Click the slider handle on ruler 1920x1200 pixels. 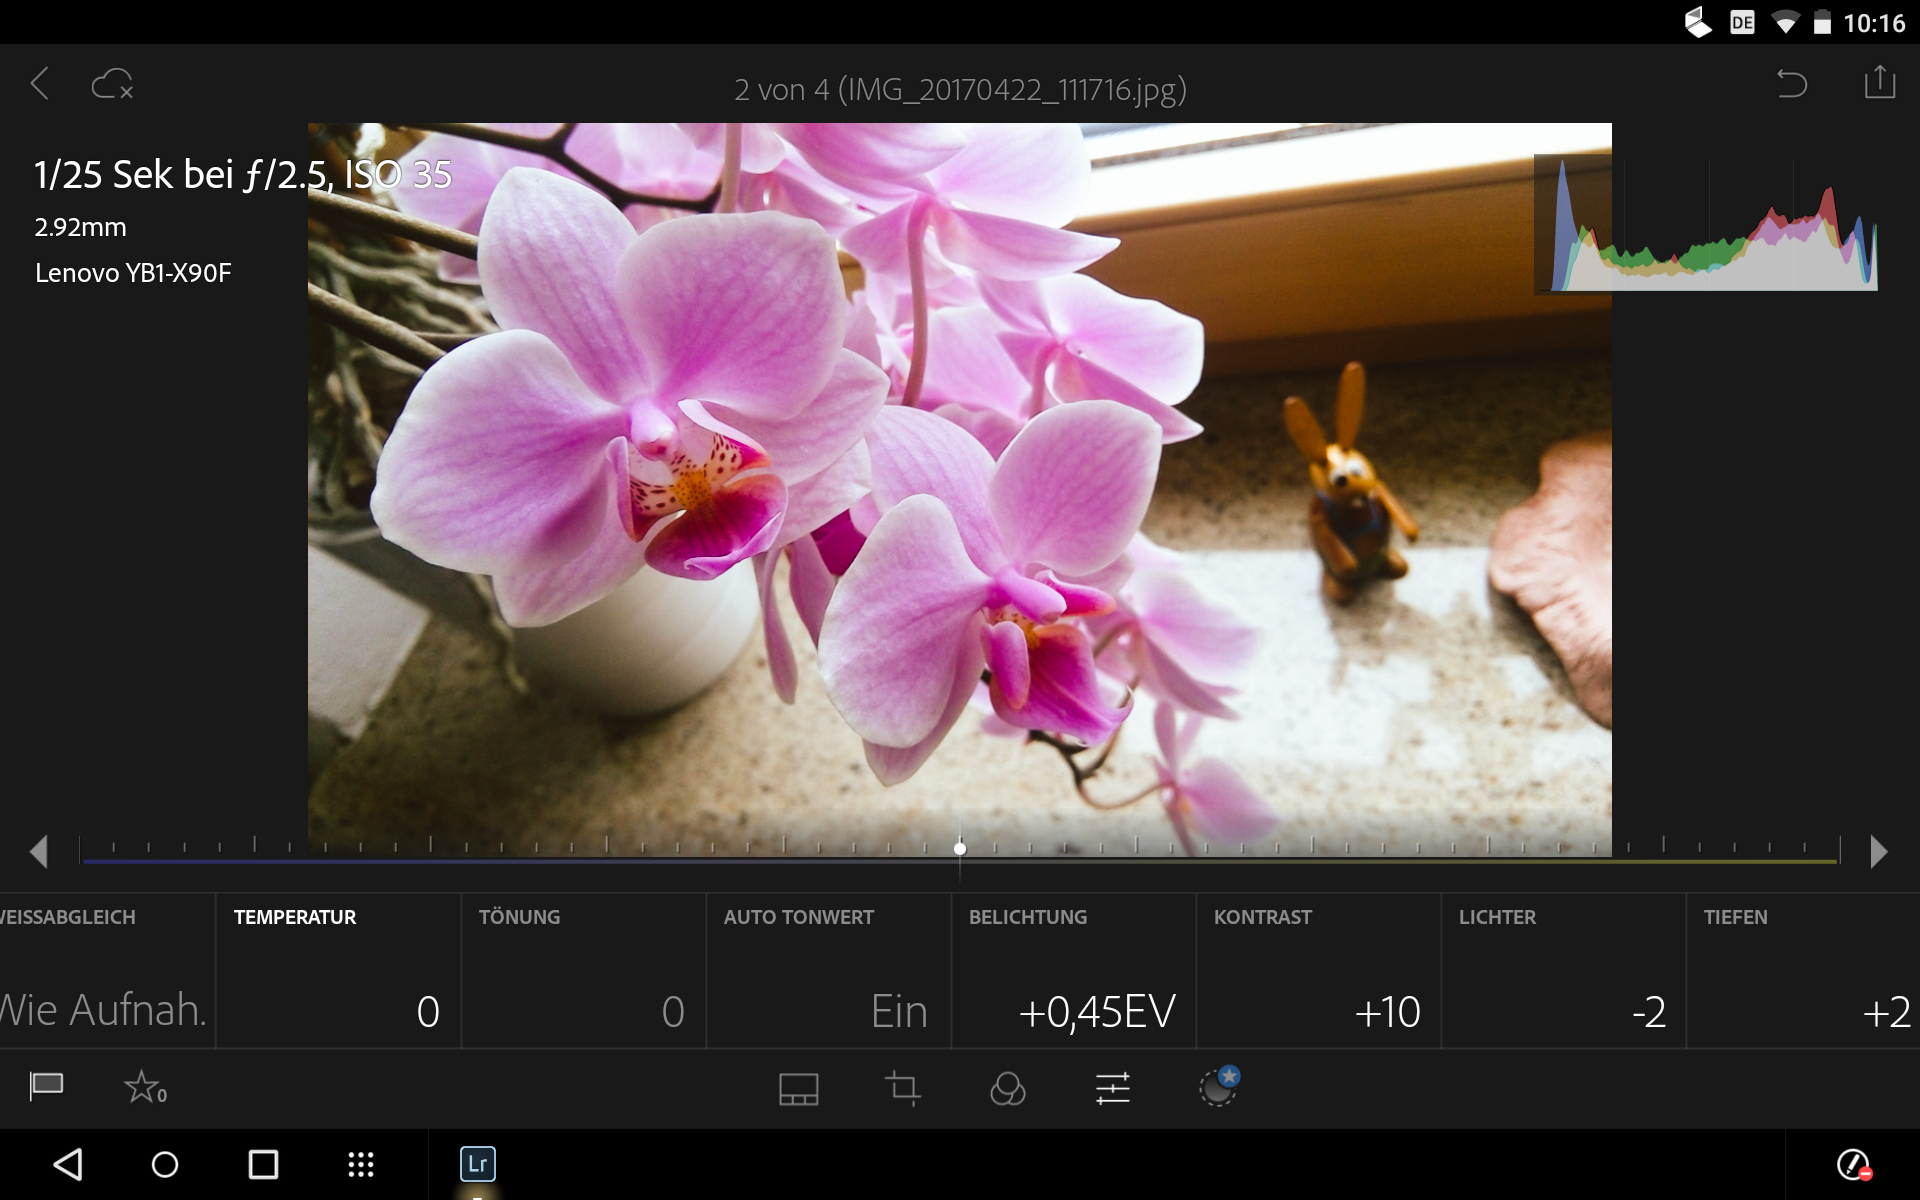(x=960, y=849)
